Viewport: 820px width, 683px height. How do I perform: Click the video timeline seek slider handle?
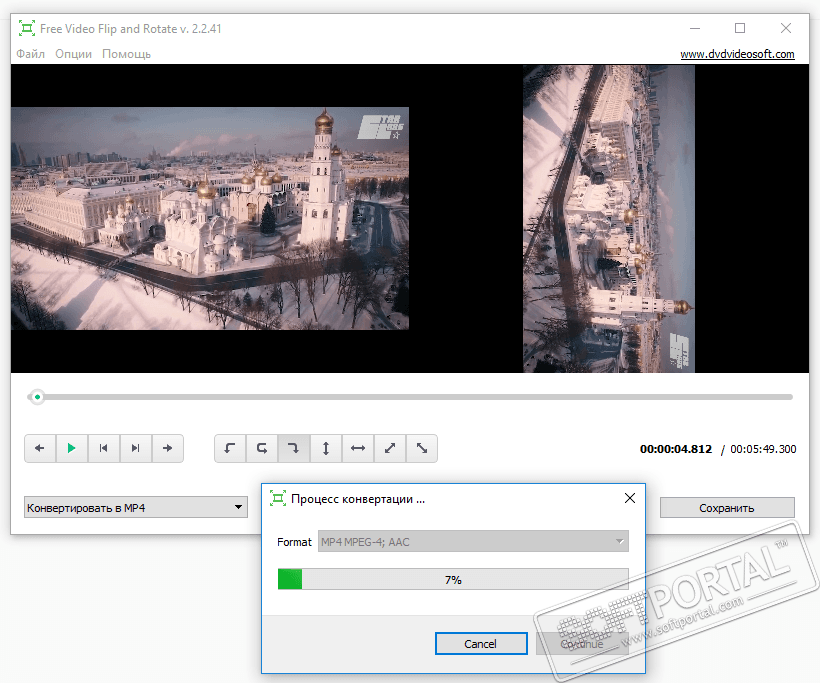(37, 397)
